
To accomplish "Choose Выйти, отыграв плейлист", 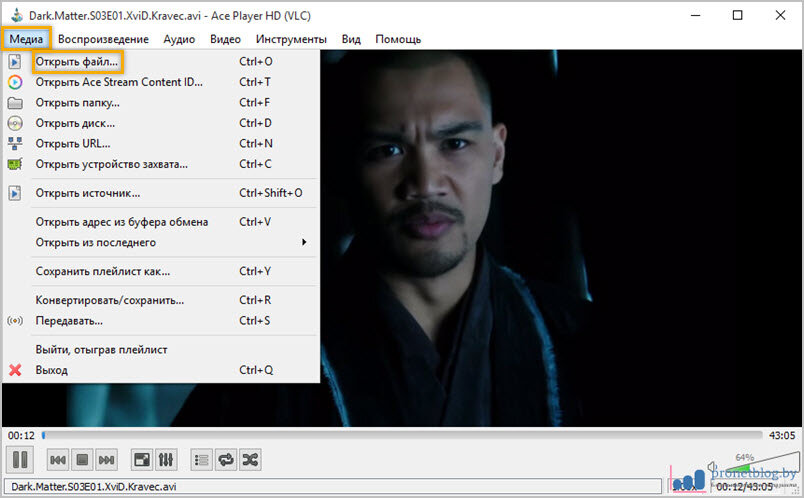I will [x=161, y=349].
